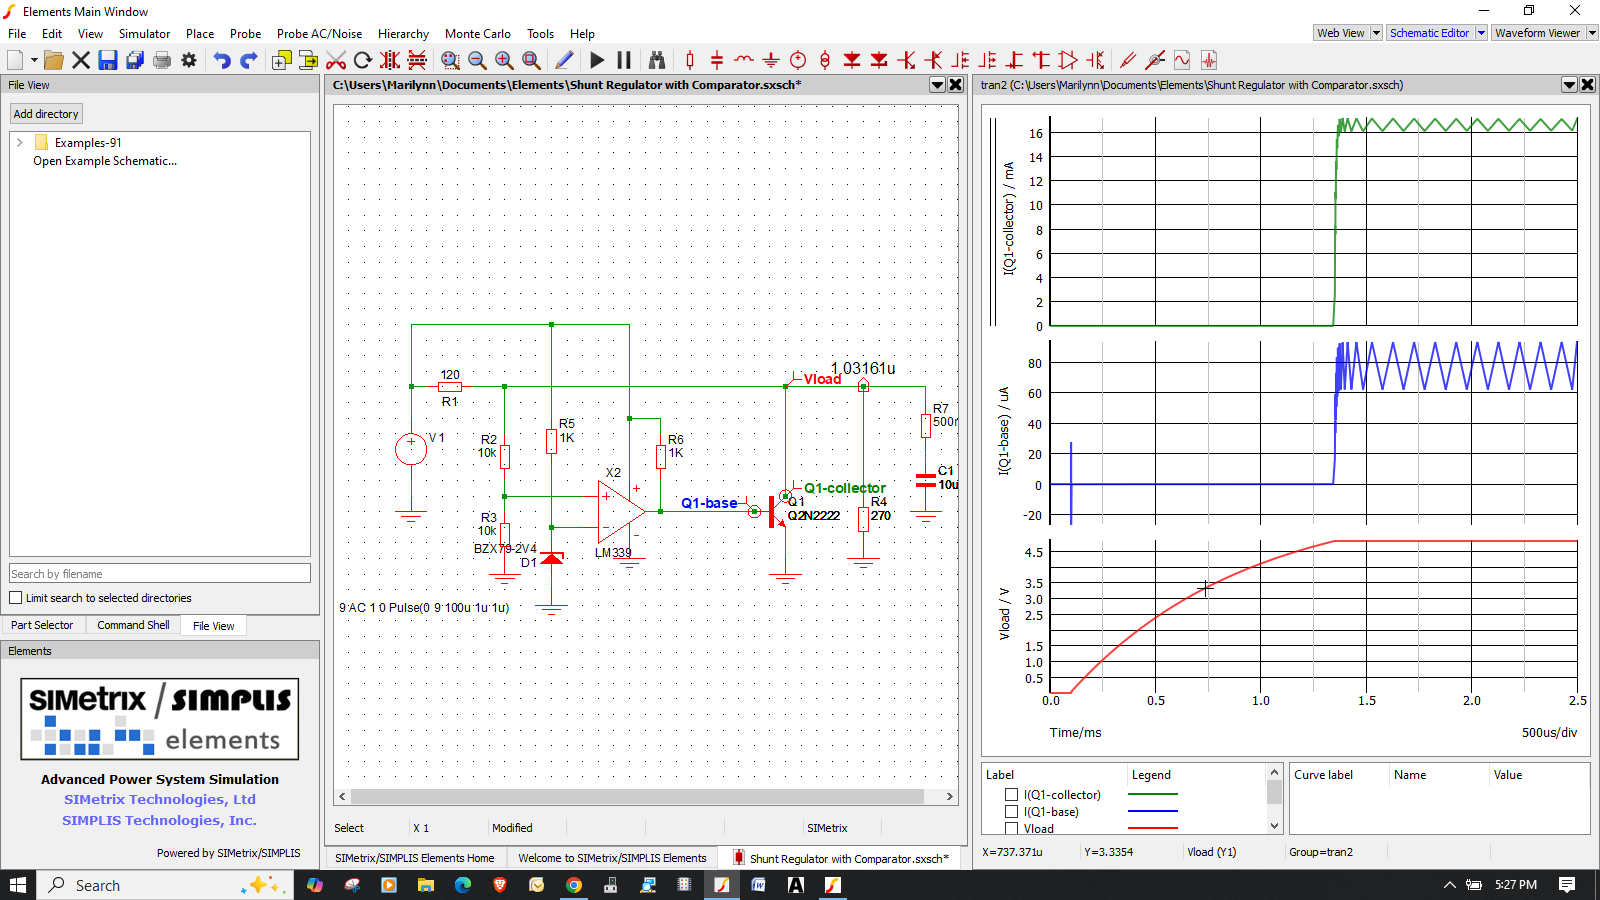Switch to the Command Shell tab
Viewport: 1600px width, 900px height.
point(133,625)
